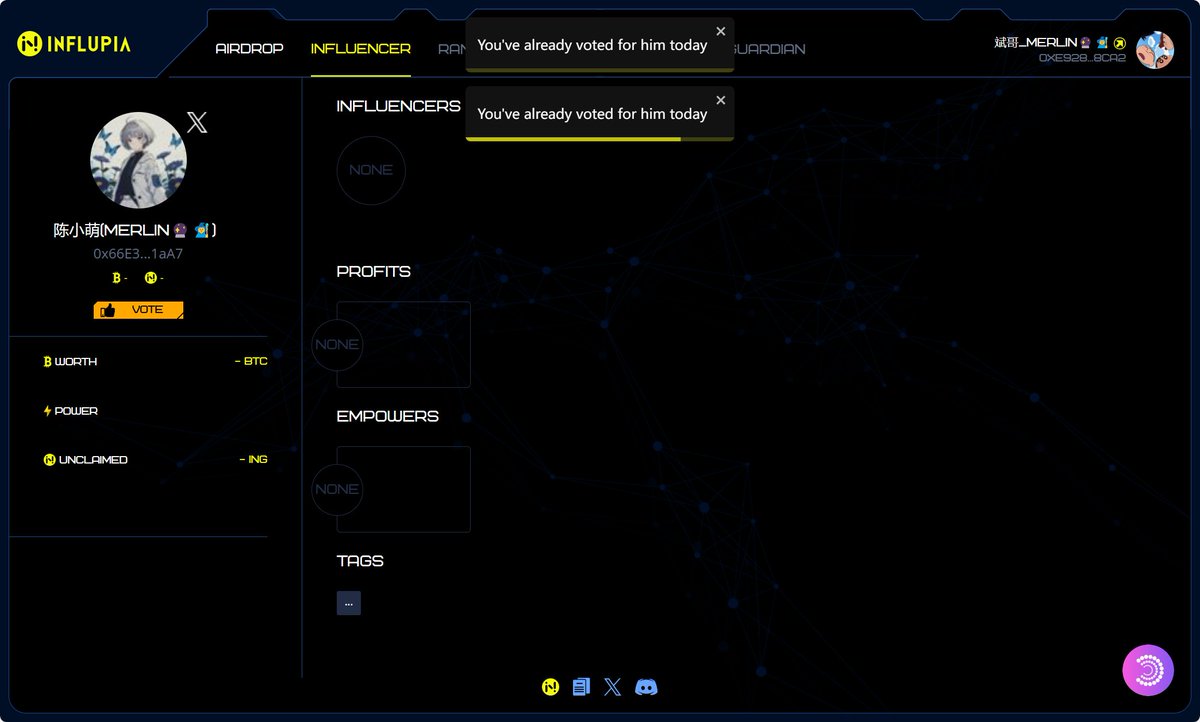Click the NONE circle under PROFITS
The width and height of the screenshot is (1200, 722).
click(x=337, y=345)
